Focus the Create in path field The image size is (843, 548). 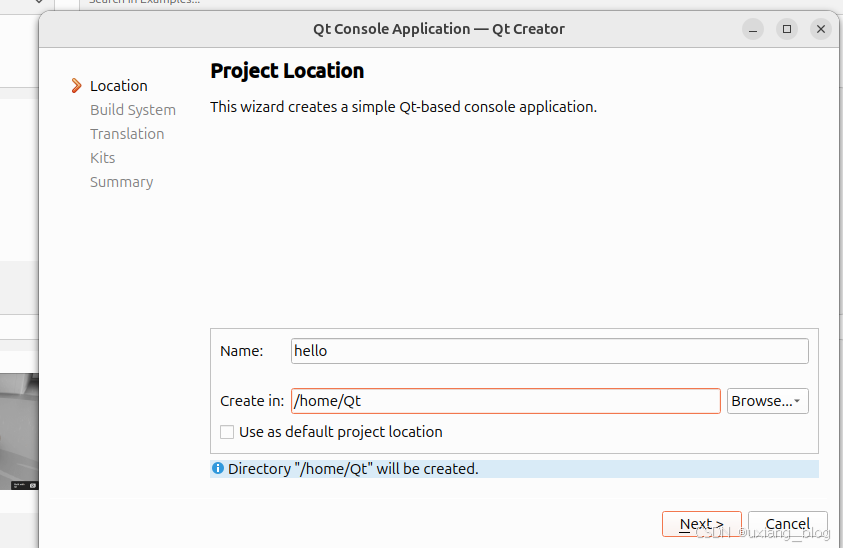click(505, 401)
